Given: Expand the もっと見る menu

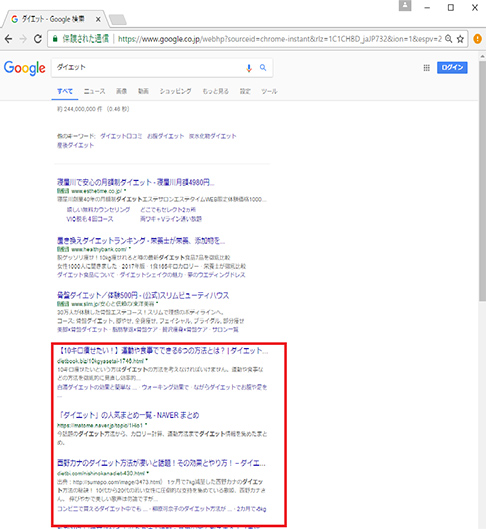Looking at the screenshot, I should (x=216, y=91).
